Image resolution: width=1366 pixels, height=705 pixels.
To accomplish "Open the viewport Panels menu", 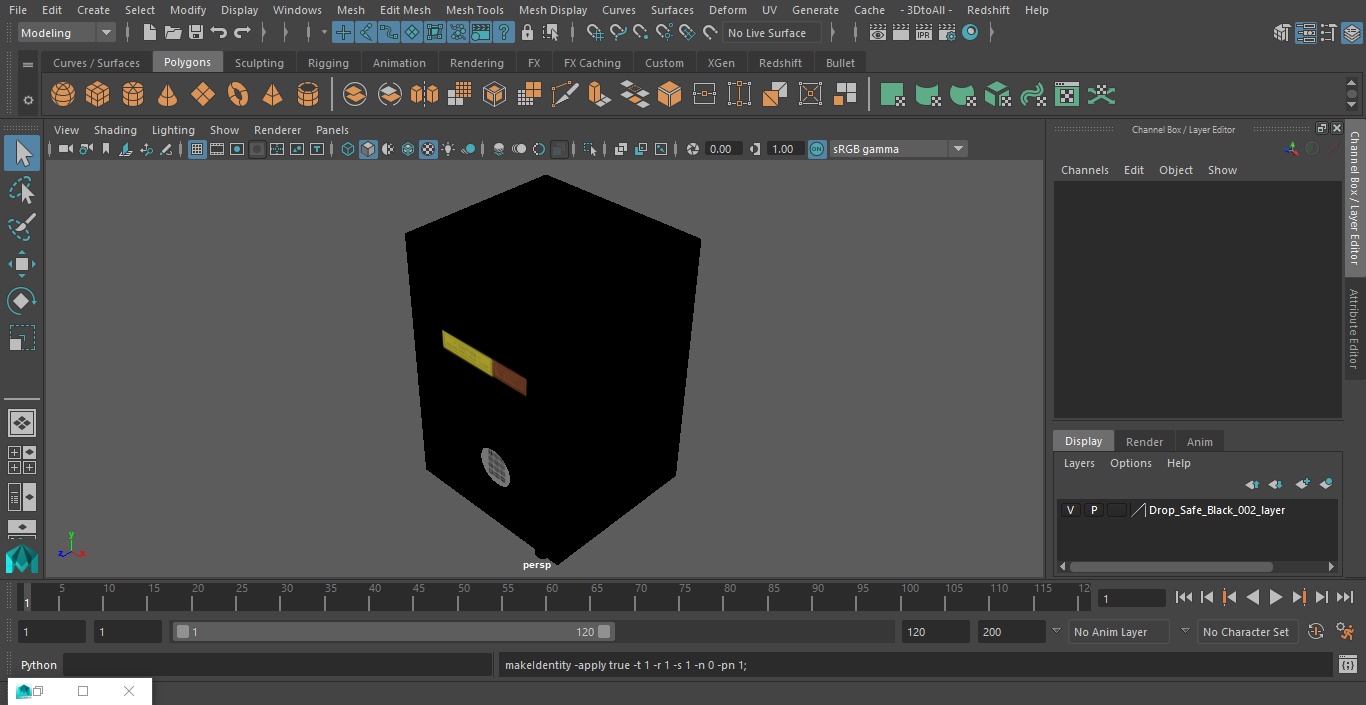I will (x=332, y=130).
